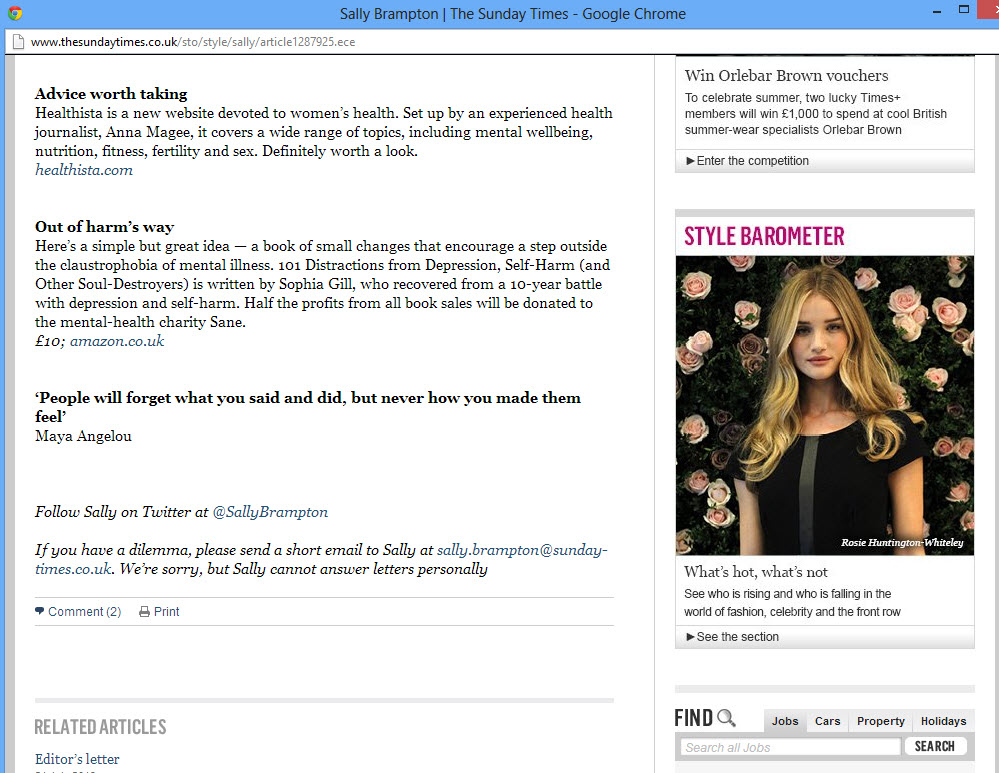
Task: Minimize the Chrome window
Action: click(x=937, y=11)
